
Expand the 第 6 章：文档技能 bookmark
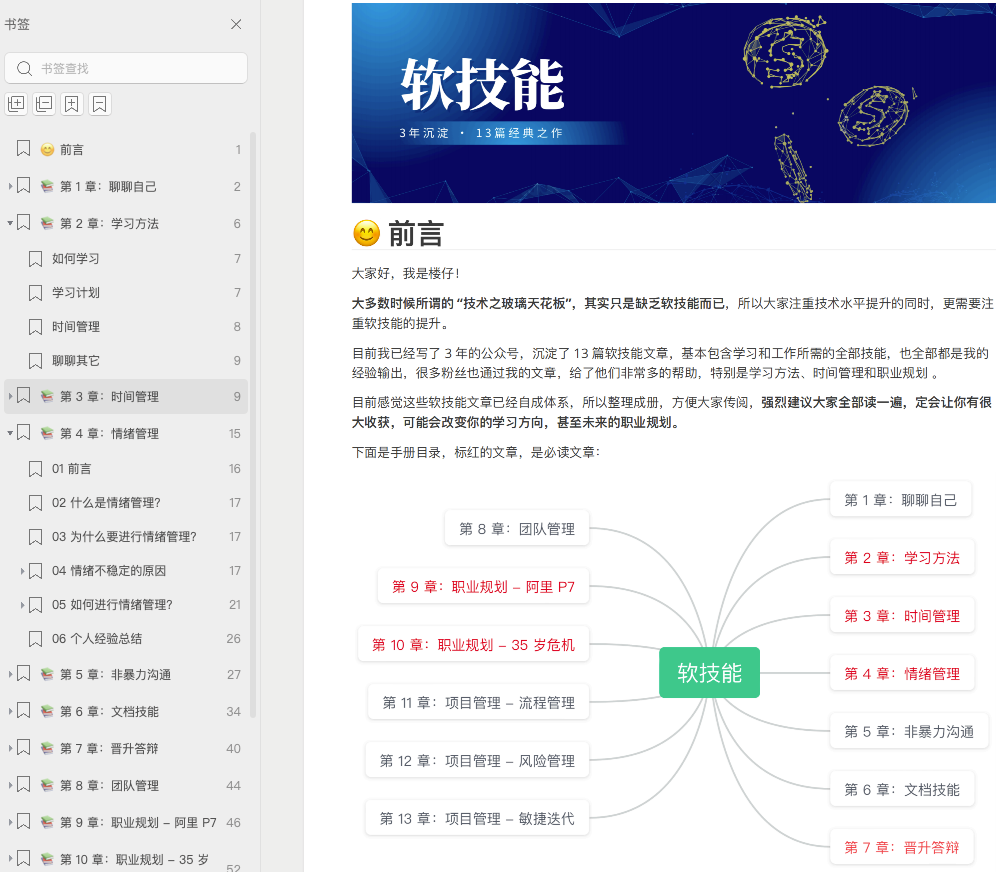click(x=10, y=711)
